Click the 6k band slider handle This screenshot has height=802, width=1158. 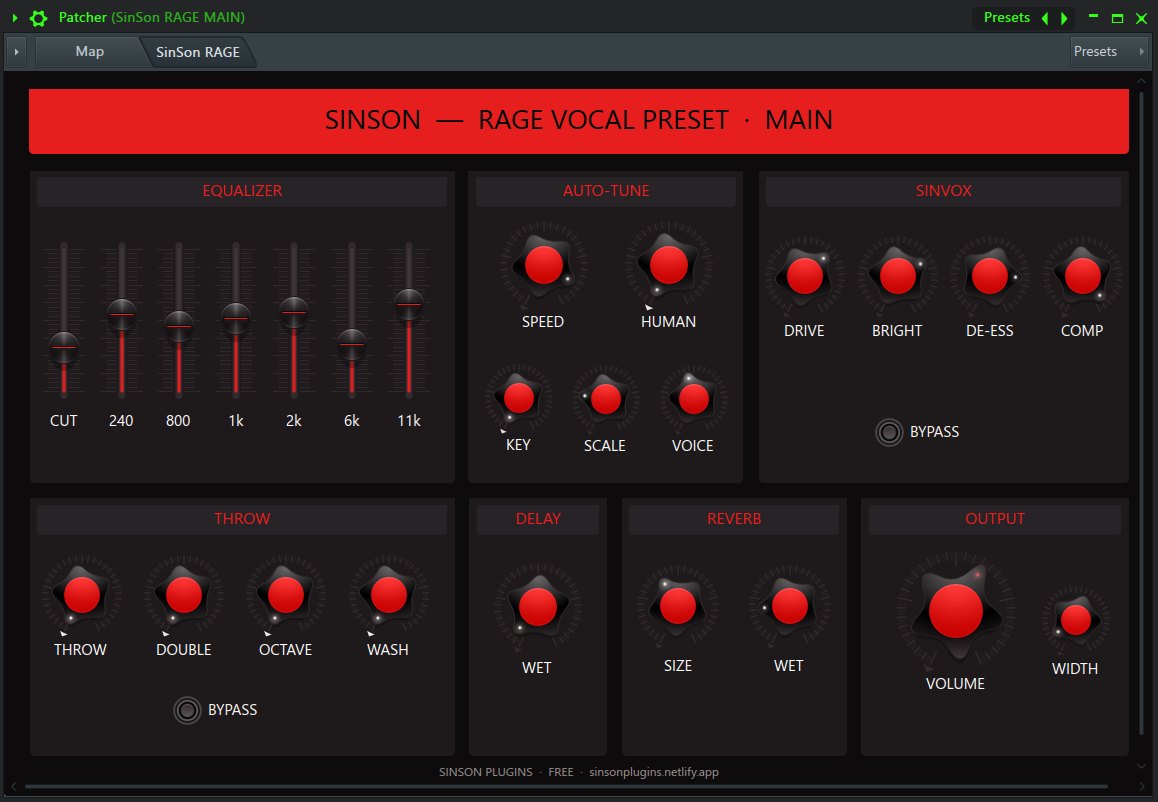coord(352,344)
